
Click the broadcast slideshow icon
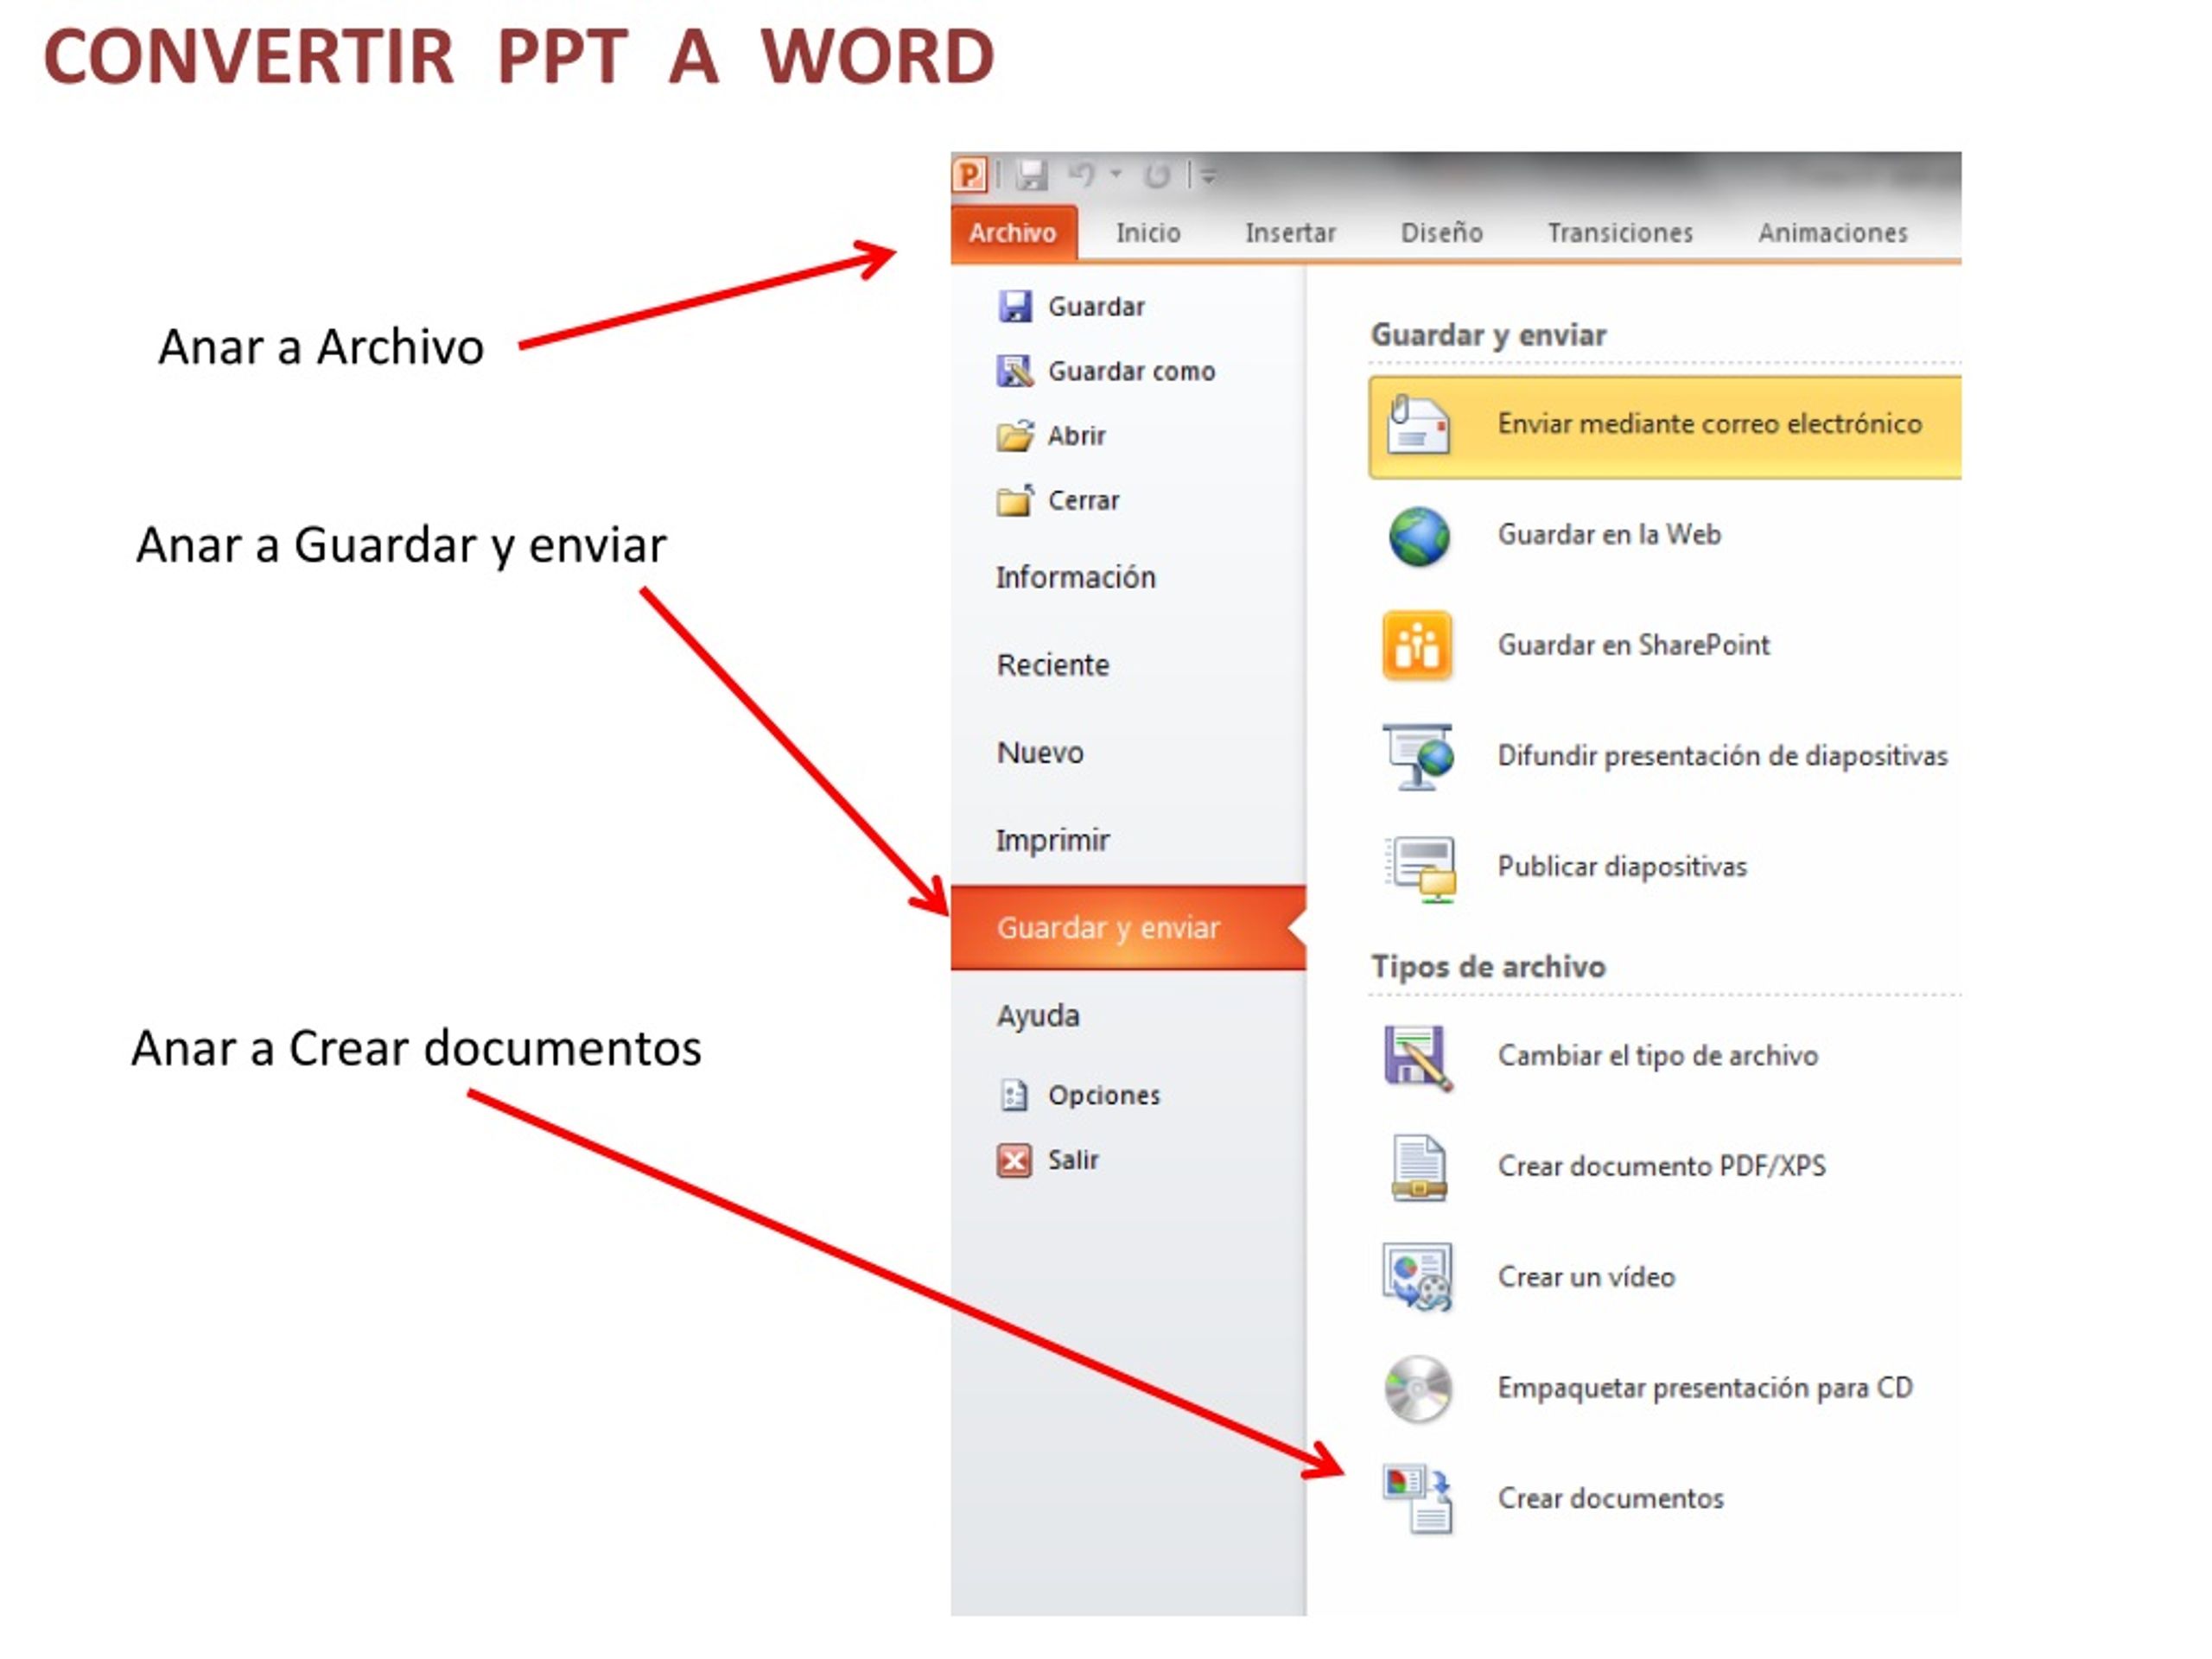point(1418,756)
